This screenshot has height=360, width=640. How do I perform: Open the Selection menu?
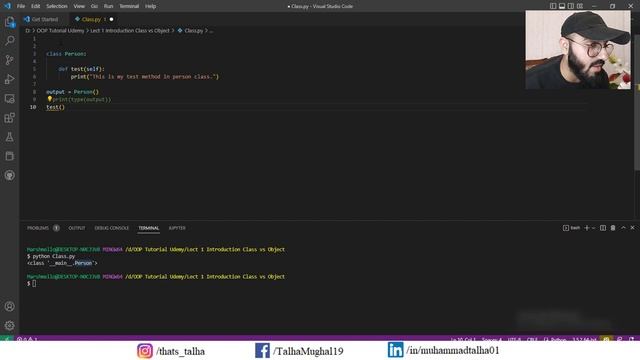tap(57, 6)
